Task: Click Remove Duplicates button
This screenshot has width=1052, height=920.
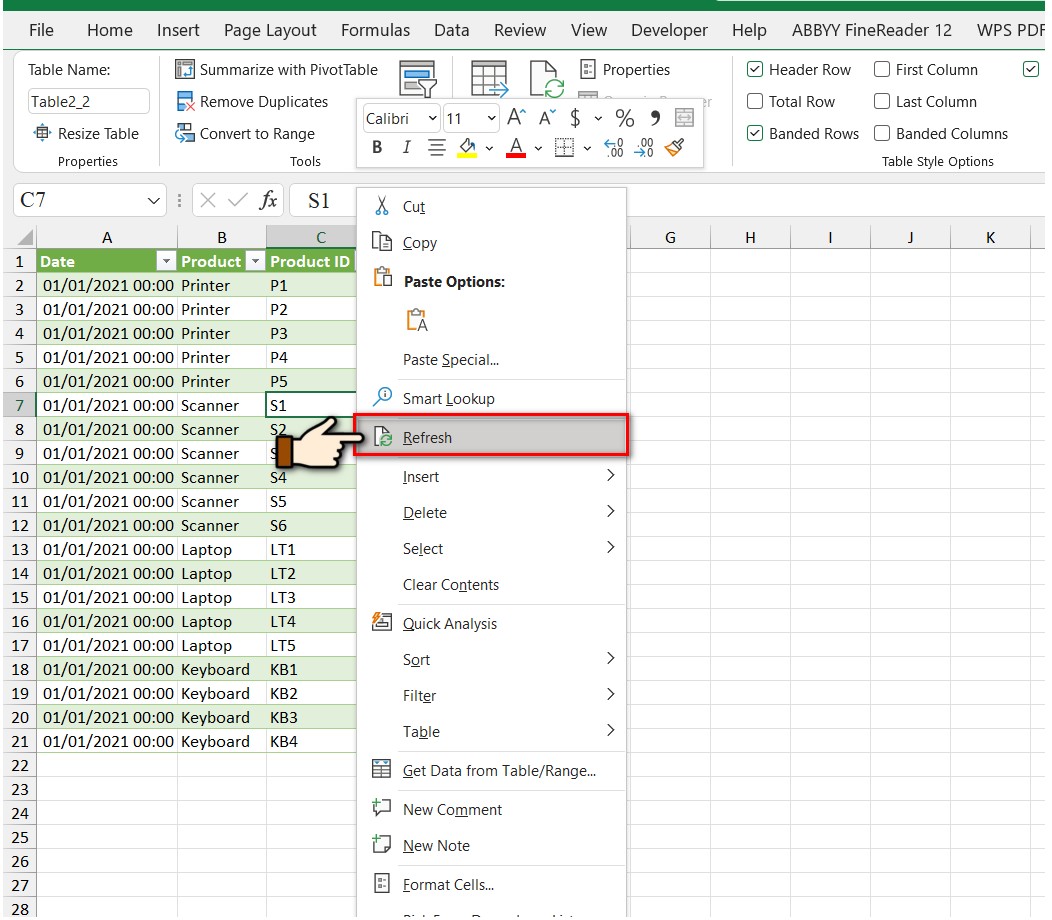Action: [252, 101]
